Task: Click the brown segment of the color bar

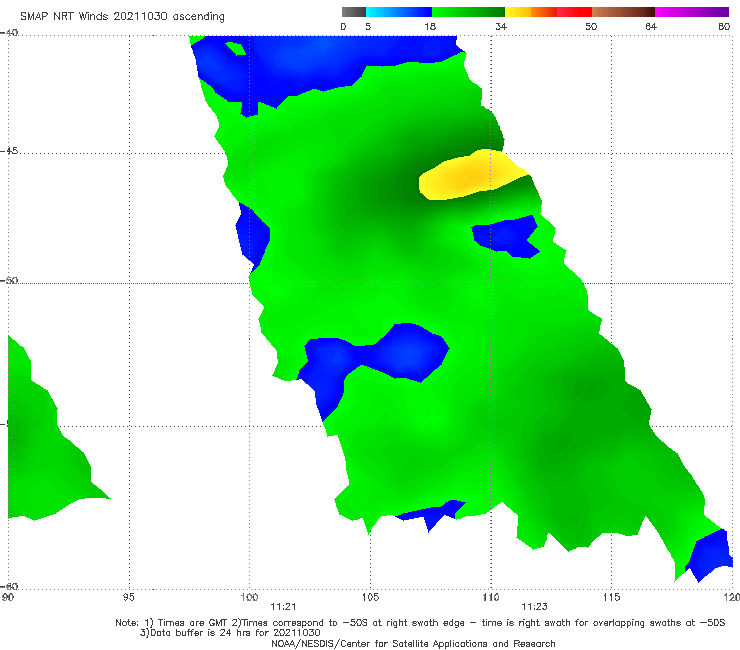Action: (x=623, y=12)
